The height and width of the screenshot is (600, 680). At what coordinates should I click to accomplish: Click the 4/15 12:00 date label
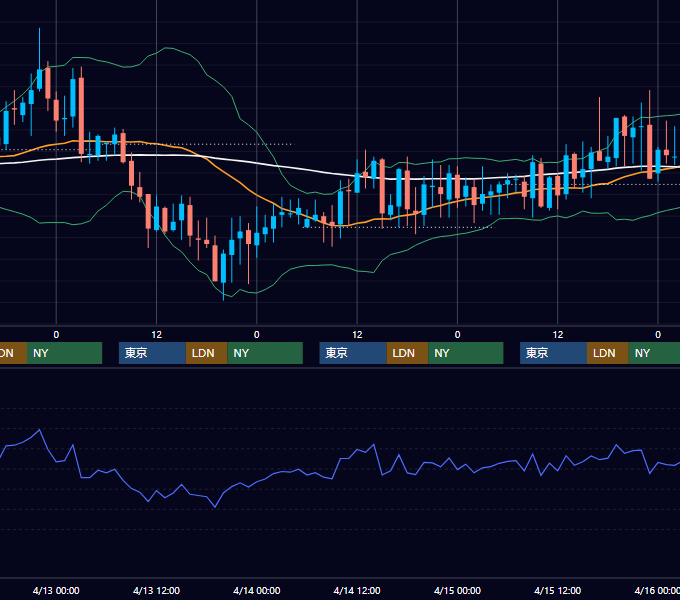557,590
